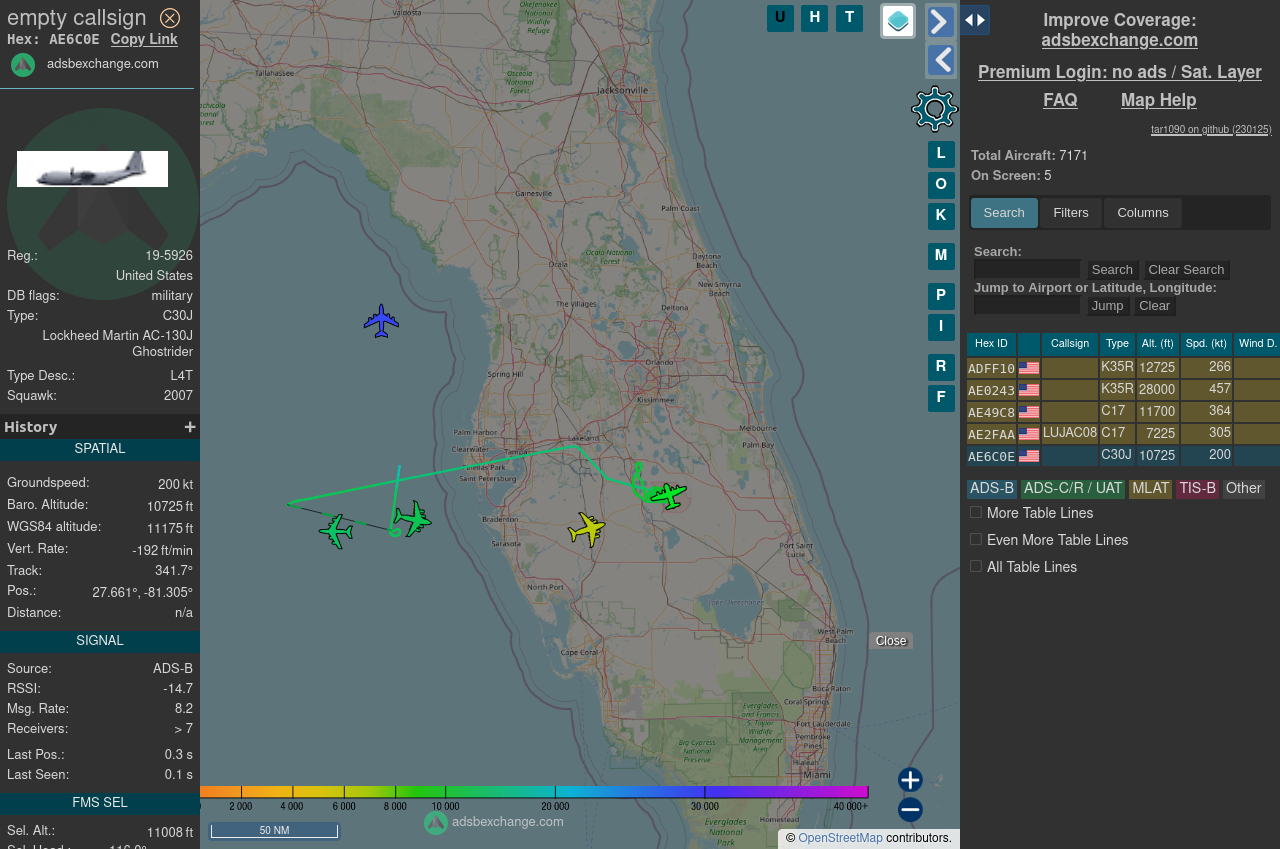This screenshot has height=849, width=1280.
Task: Open map settings gear icon
Action: [x=935, y=109]
